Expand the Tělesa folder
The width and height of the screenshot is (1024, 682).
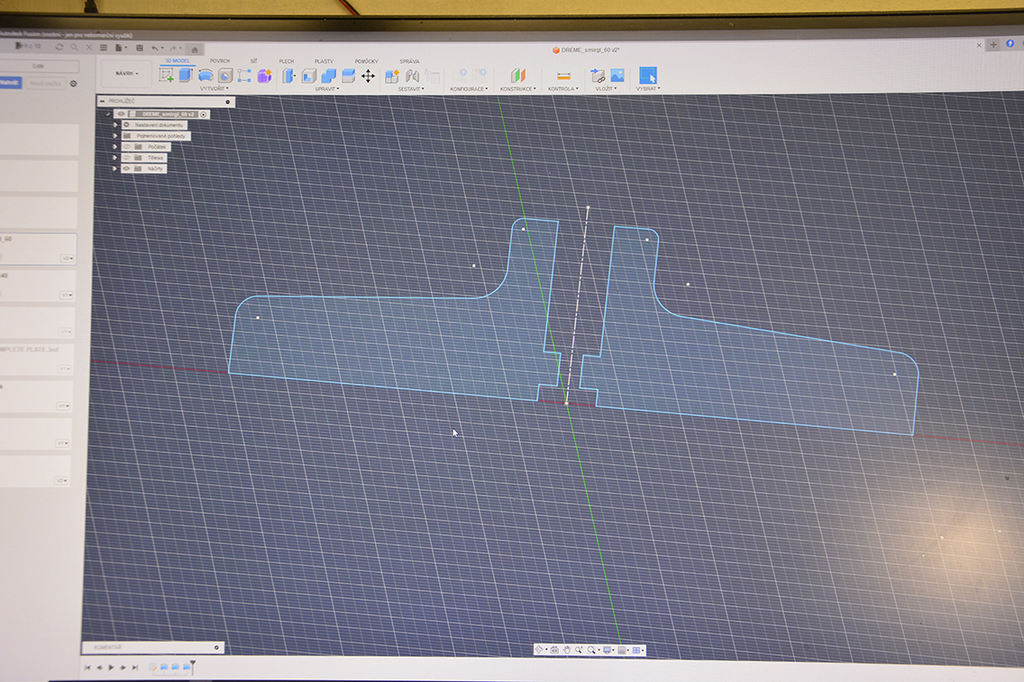tap(115, 157)
